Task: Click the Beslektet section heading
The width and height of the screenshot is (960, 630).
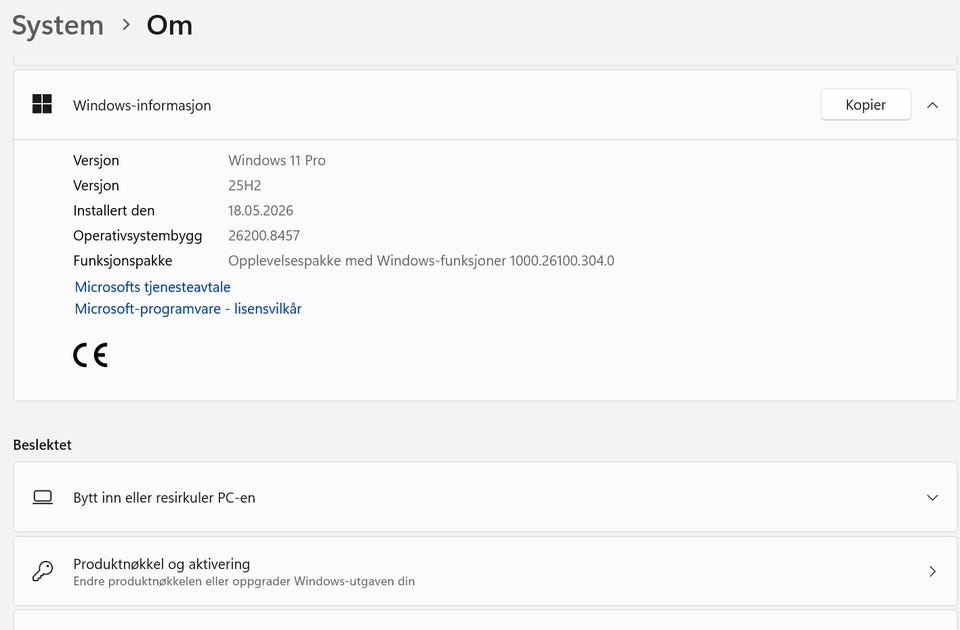Action: pyautogui.click(x=42, y=445)
